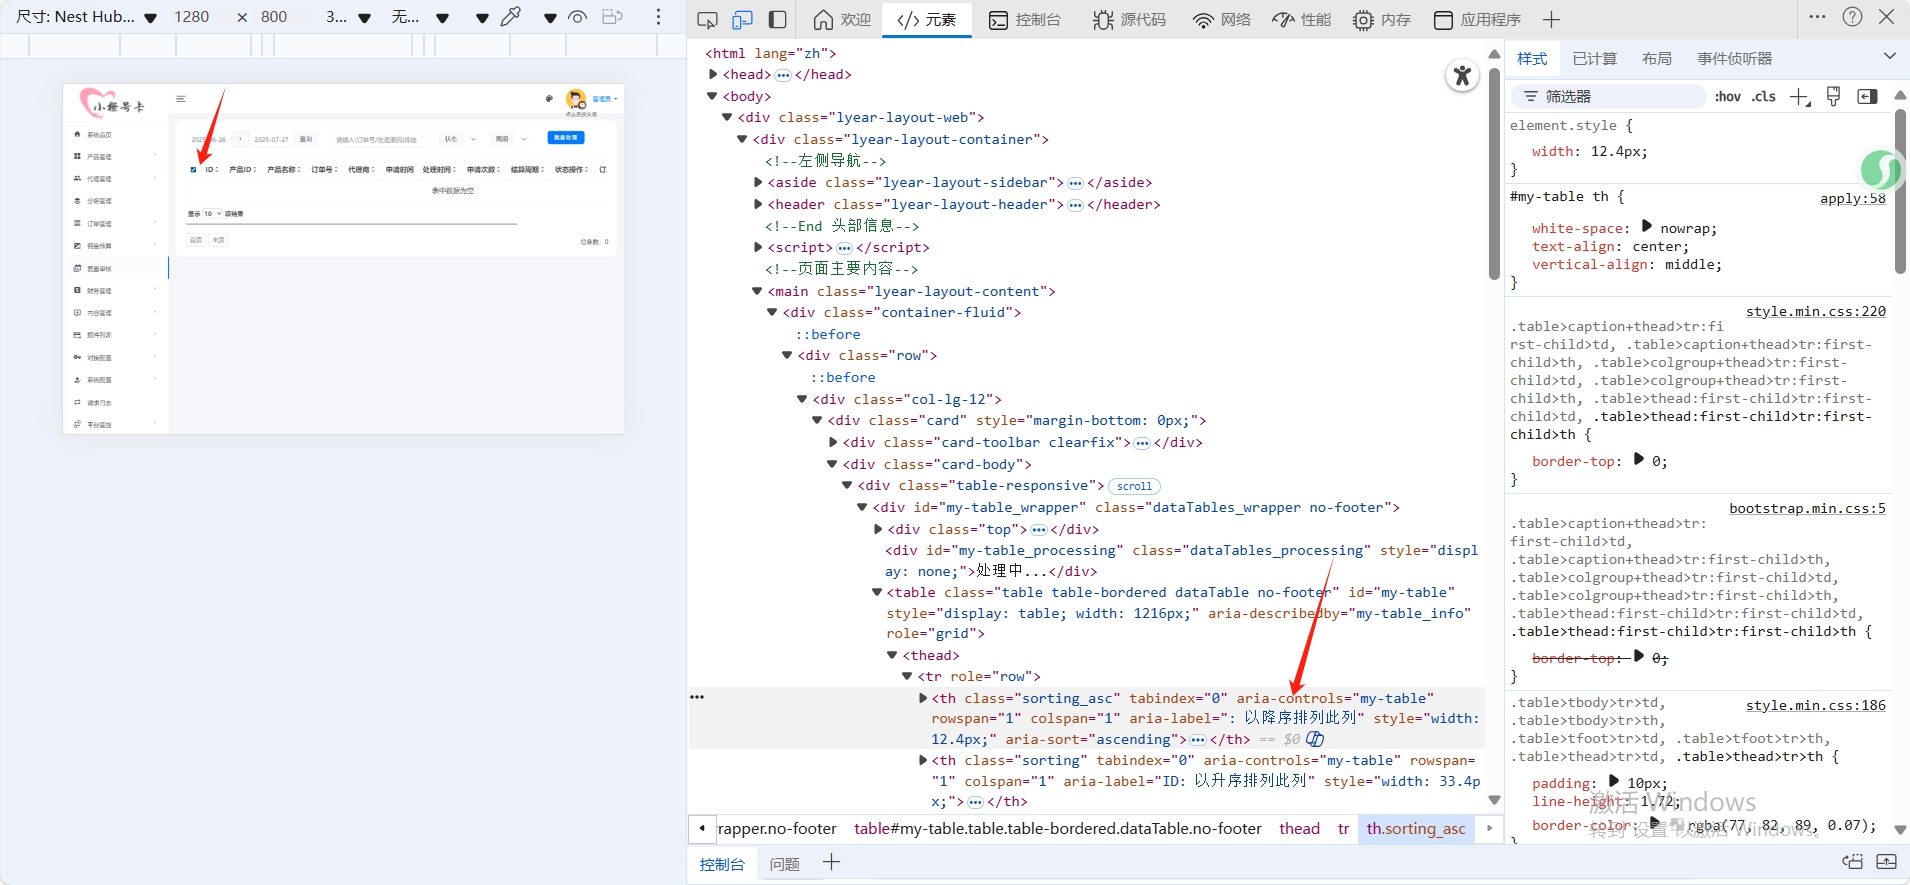The width and height of the screenshot is (1910, 885).
Task: Expand the div card-toolbar clearfix node
Action: click(834, 442)
